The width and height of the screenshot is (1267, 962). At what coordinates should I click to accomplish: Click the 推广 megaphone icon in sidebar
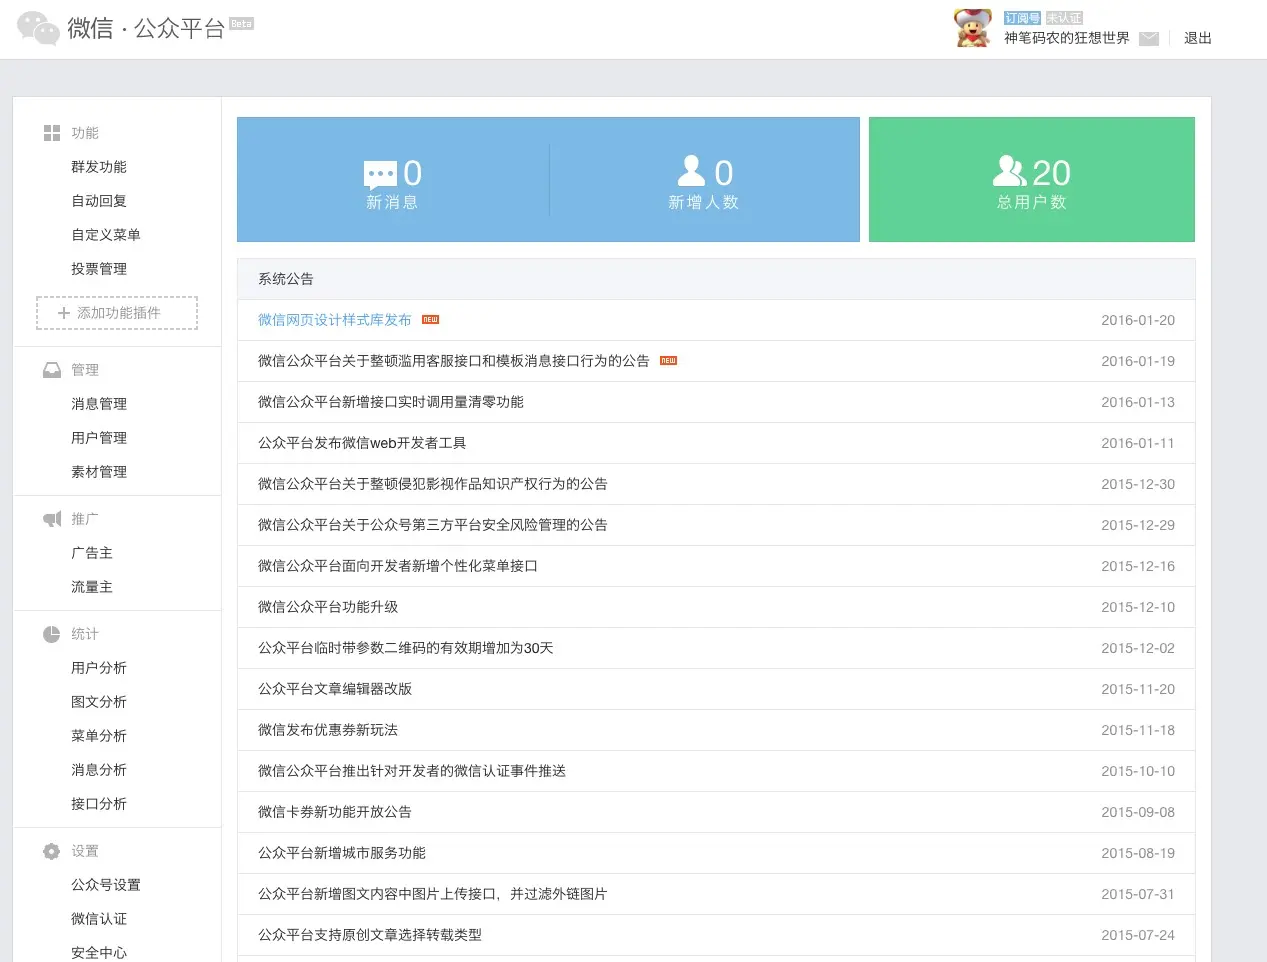52,519
